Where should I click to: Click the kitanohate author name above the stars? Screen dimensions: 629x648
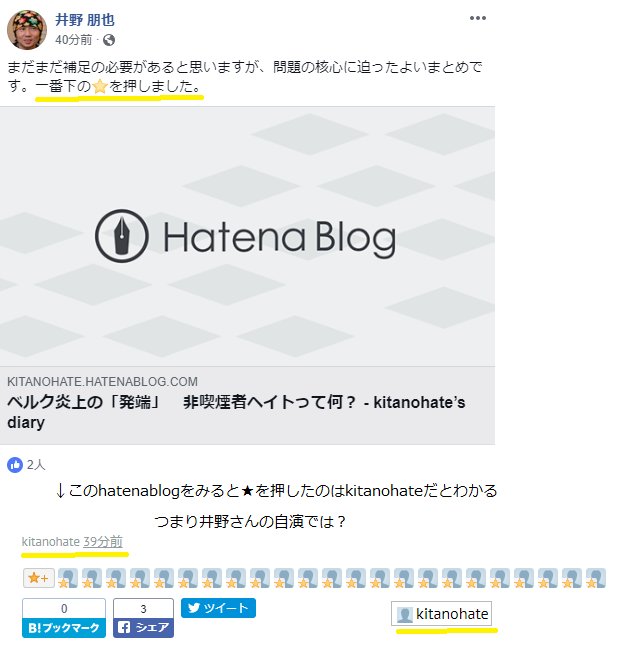[x=50, y=541]
